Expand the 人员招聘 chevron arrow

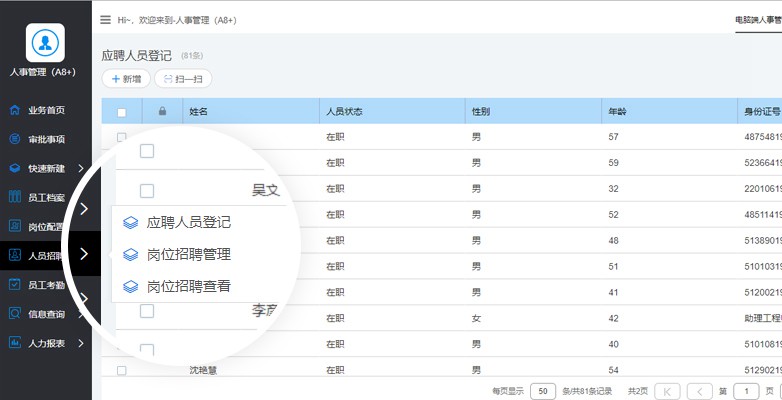(84, 254)
